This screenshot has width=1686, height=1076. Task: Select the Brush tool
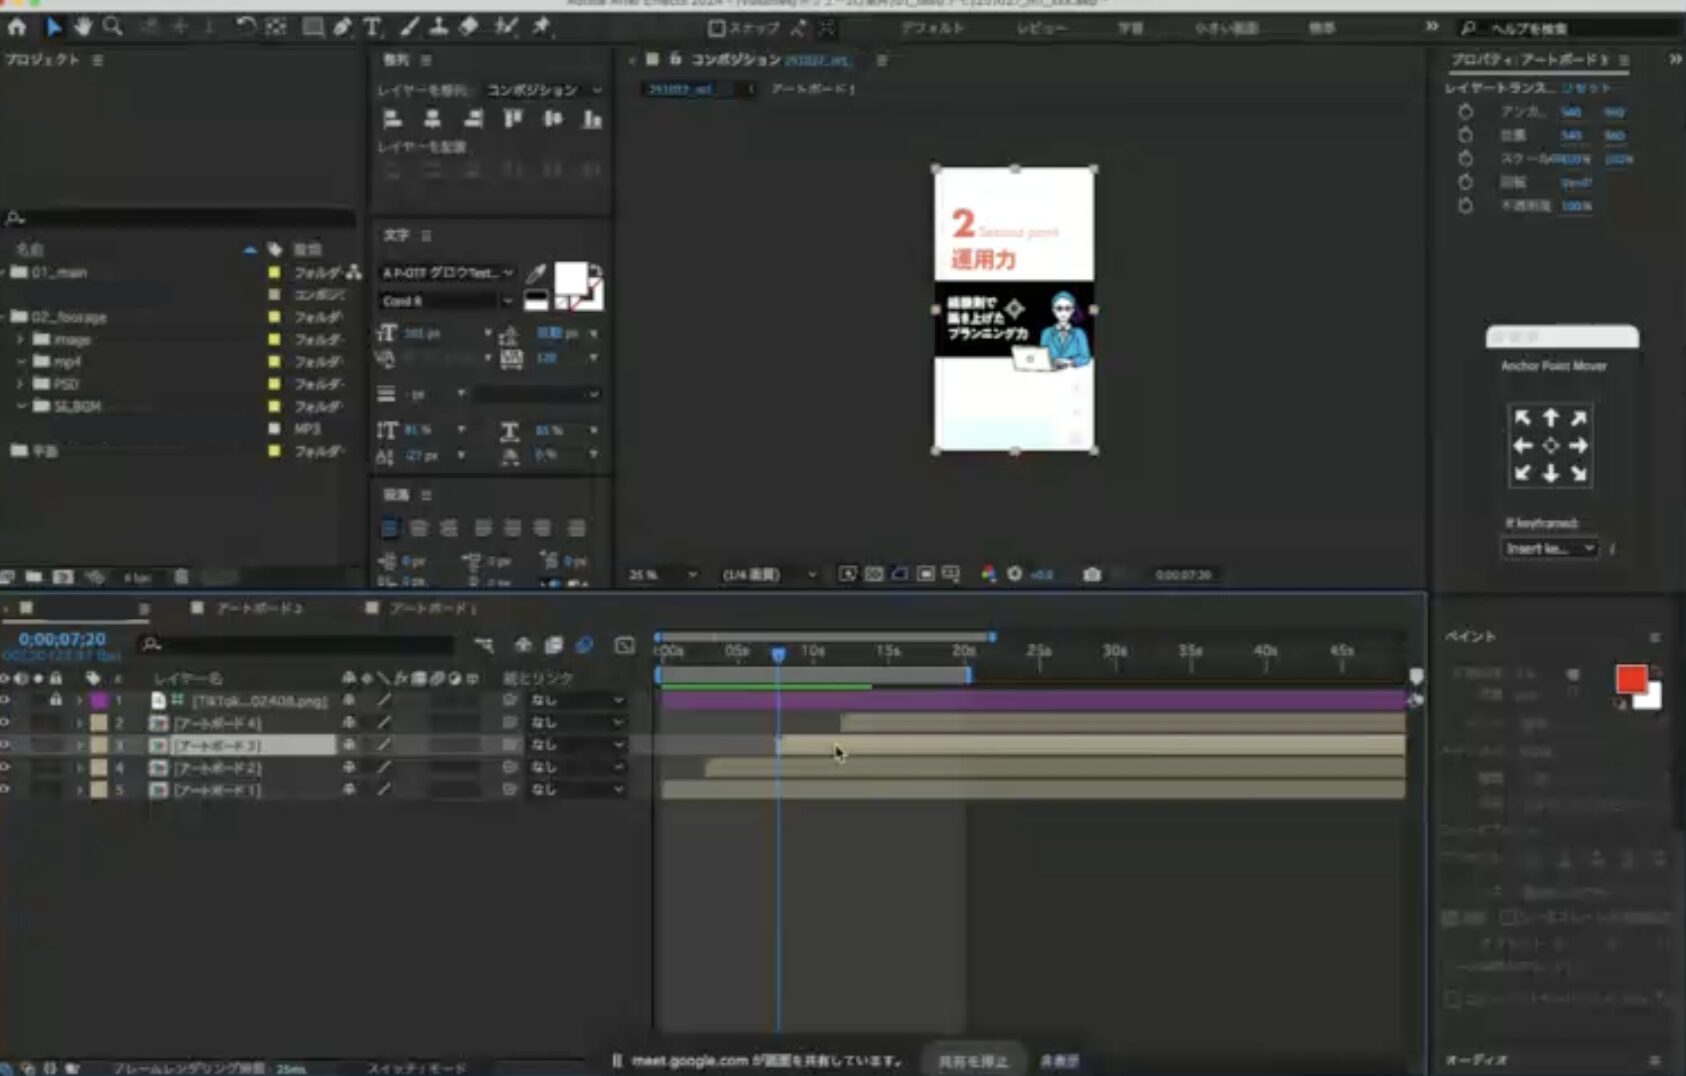[x=410, y=27]
